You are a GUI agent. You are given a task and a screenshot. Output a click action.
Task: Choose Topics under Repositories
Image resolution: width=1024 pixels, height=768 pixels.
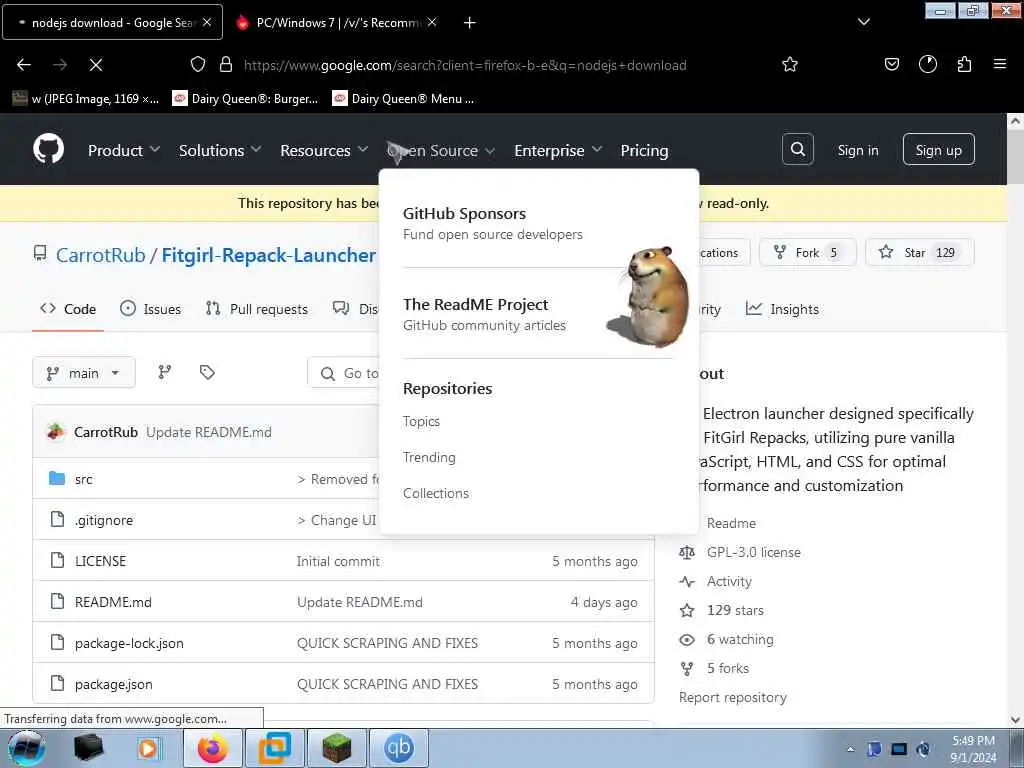[421, 421]
